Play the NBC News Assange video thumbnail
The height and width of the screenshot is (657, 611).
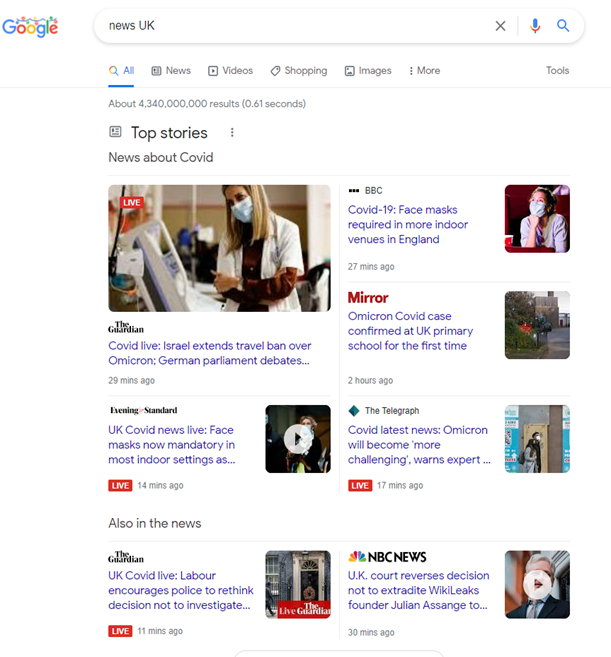point(537,585)
